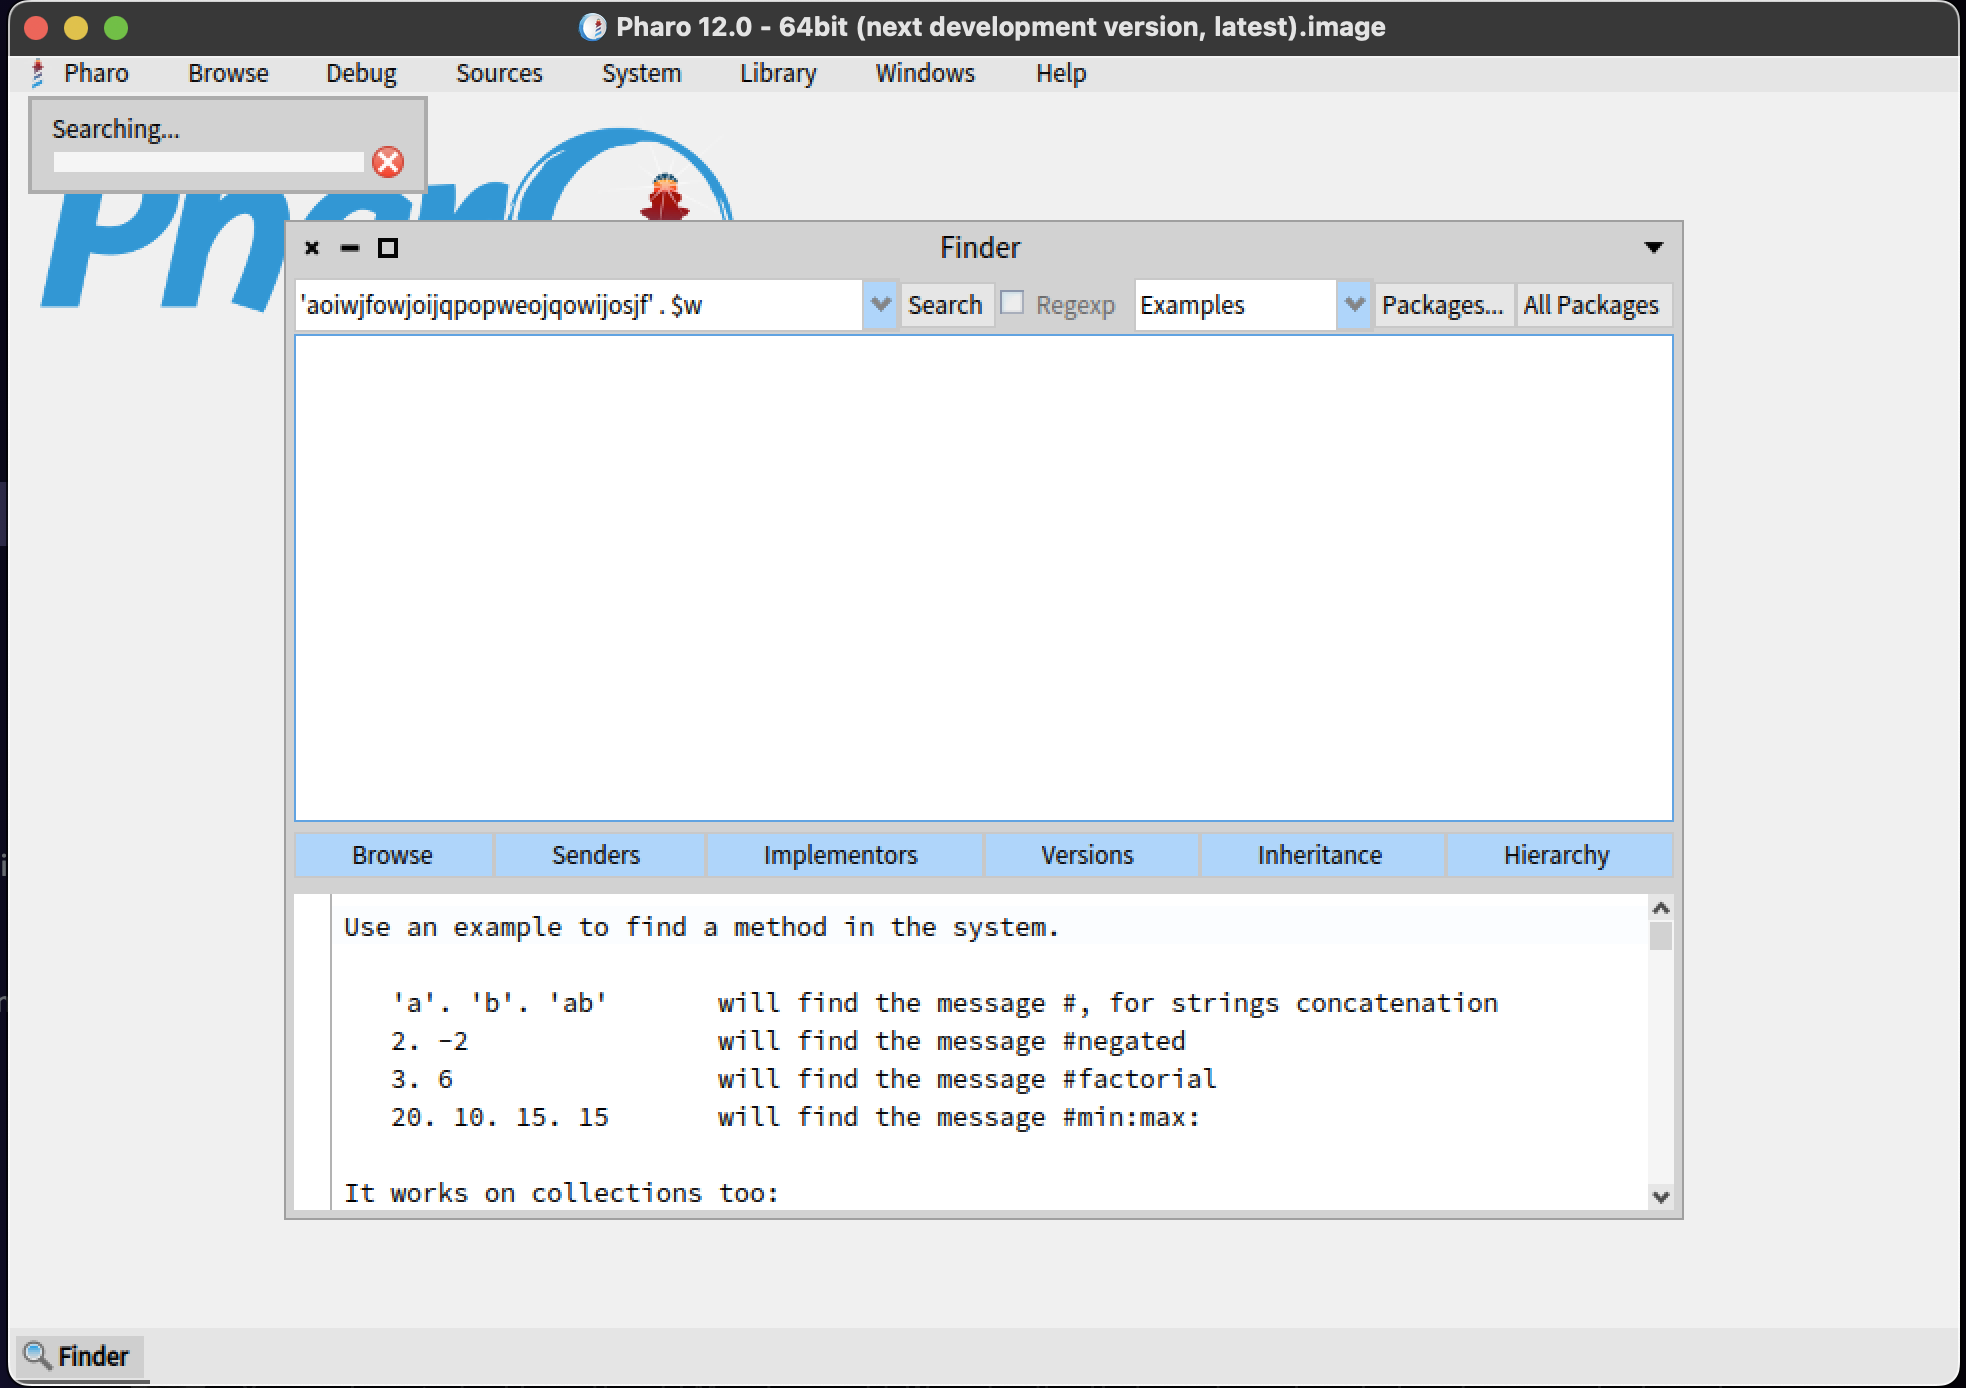The image size is (1966, 1388).
Task: Click inside the Finder search input field
Action: point(580,305)
